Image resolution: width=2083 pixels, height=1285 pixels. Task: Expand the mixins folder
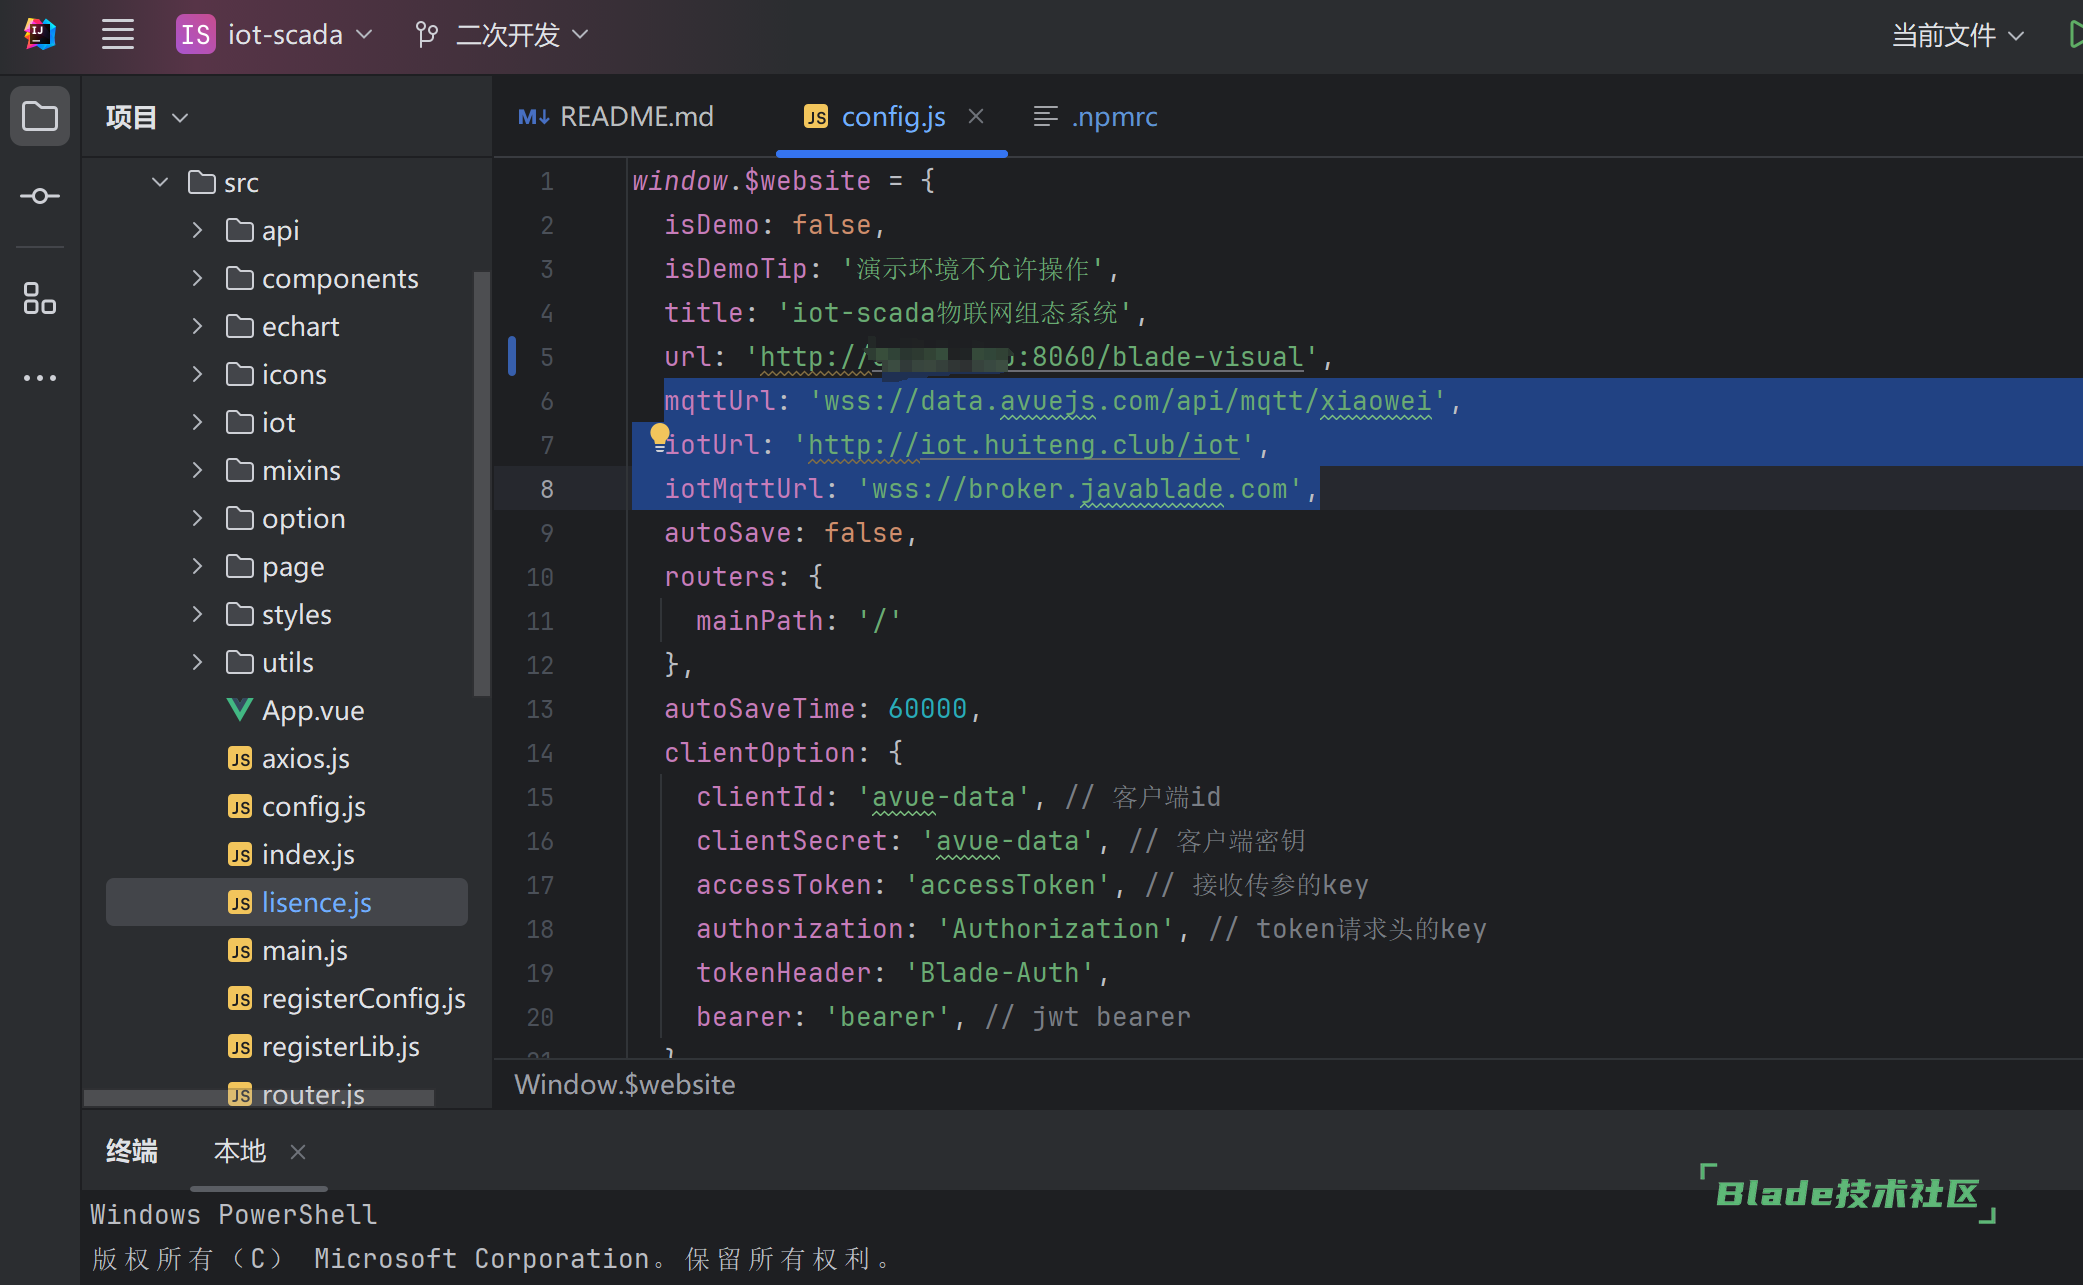[197, 470]
